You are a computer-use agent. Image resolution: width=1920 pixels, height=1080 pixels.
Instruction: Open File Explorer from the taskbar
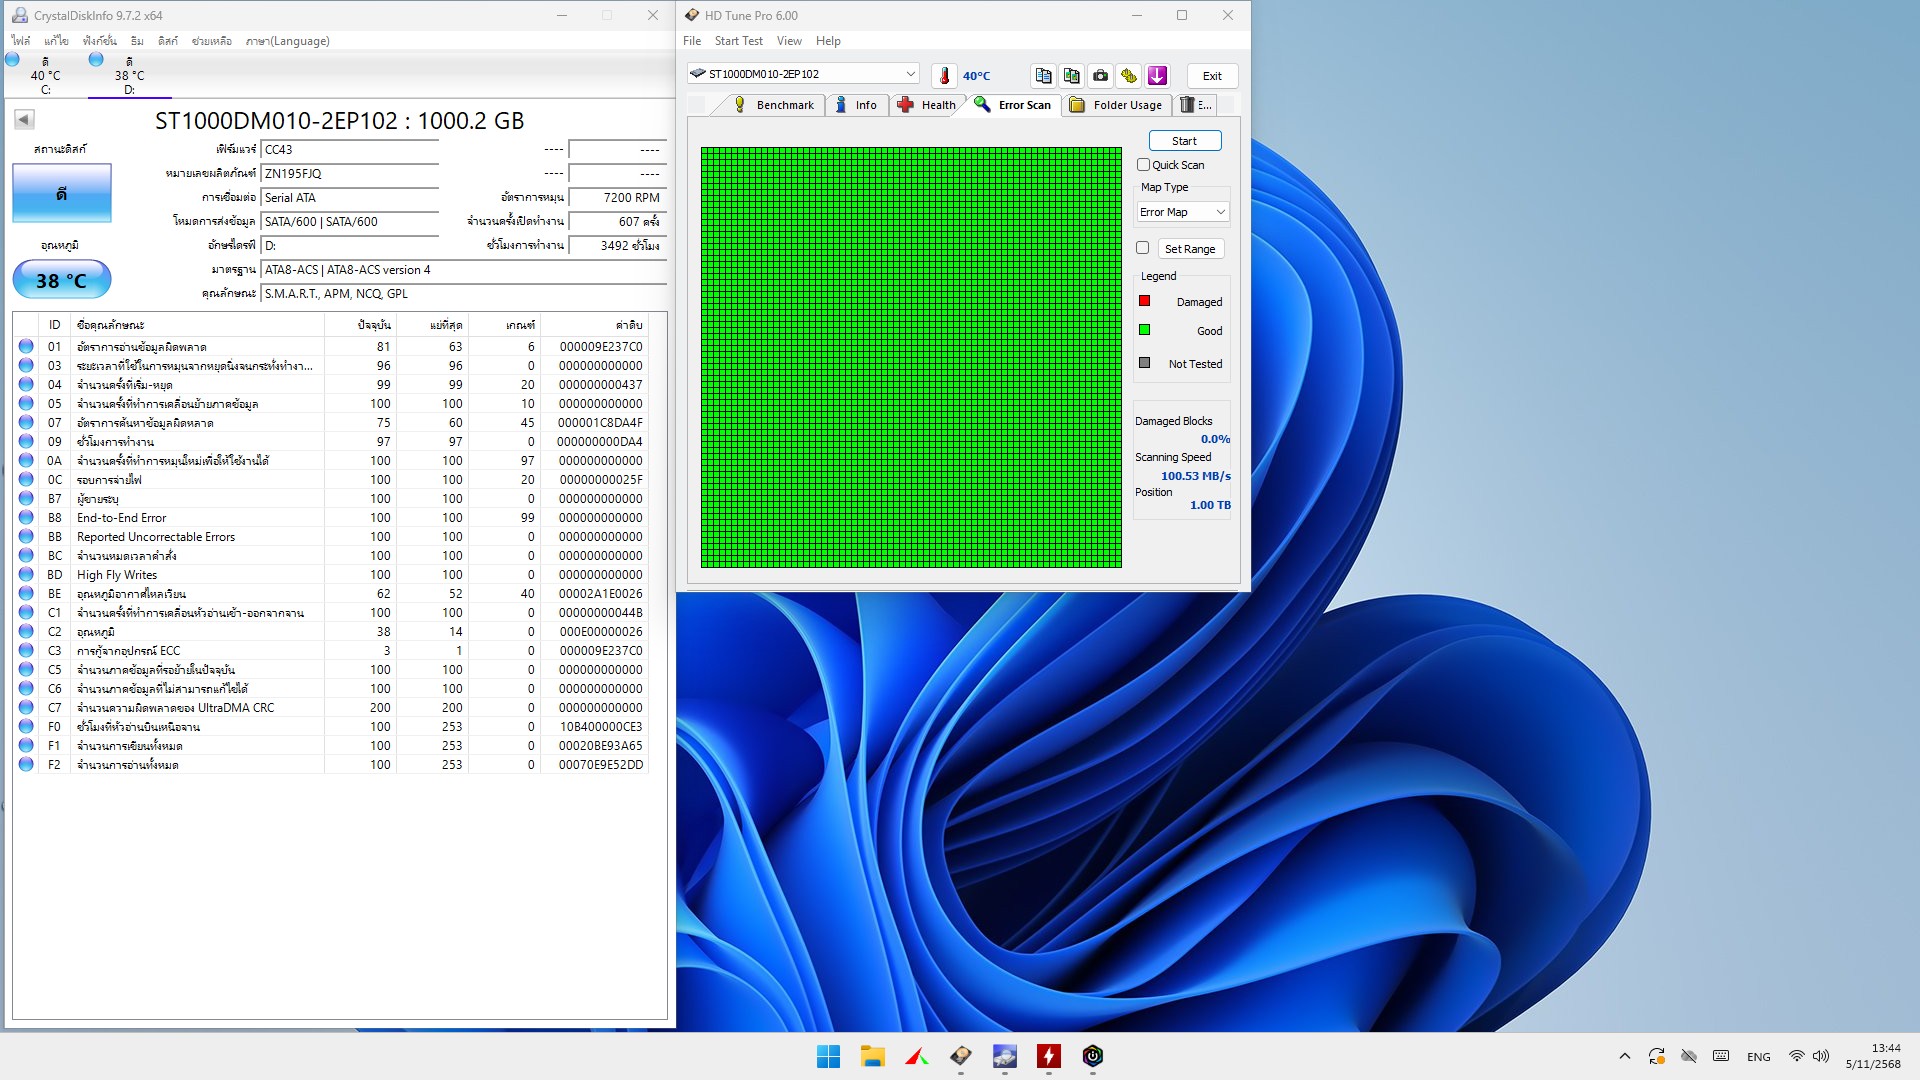point(872,1056)
